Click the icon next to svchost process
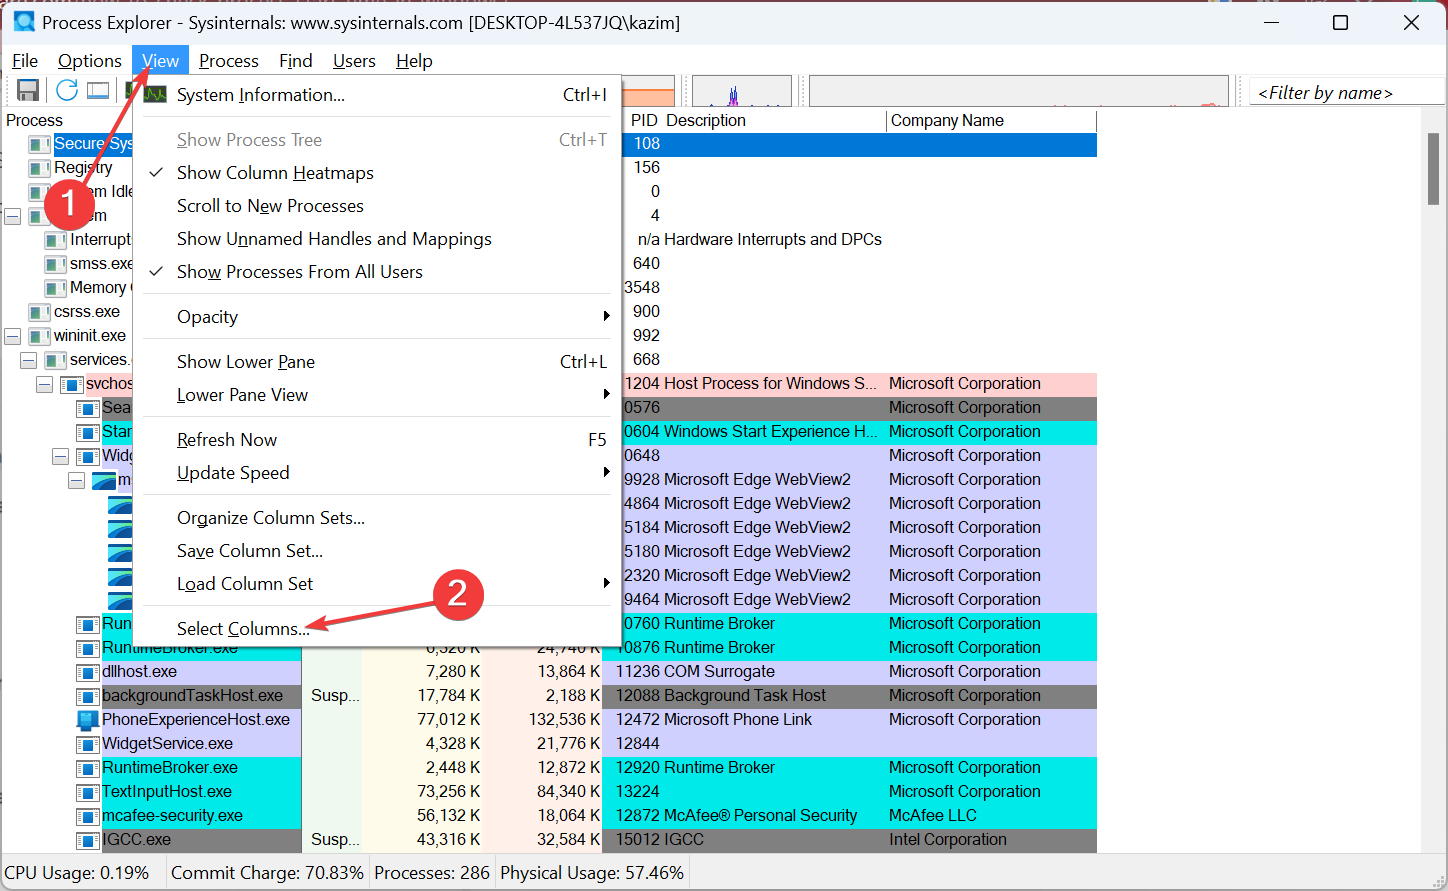This screenshot has width=1448, height=891. click(72, 384)
